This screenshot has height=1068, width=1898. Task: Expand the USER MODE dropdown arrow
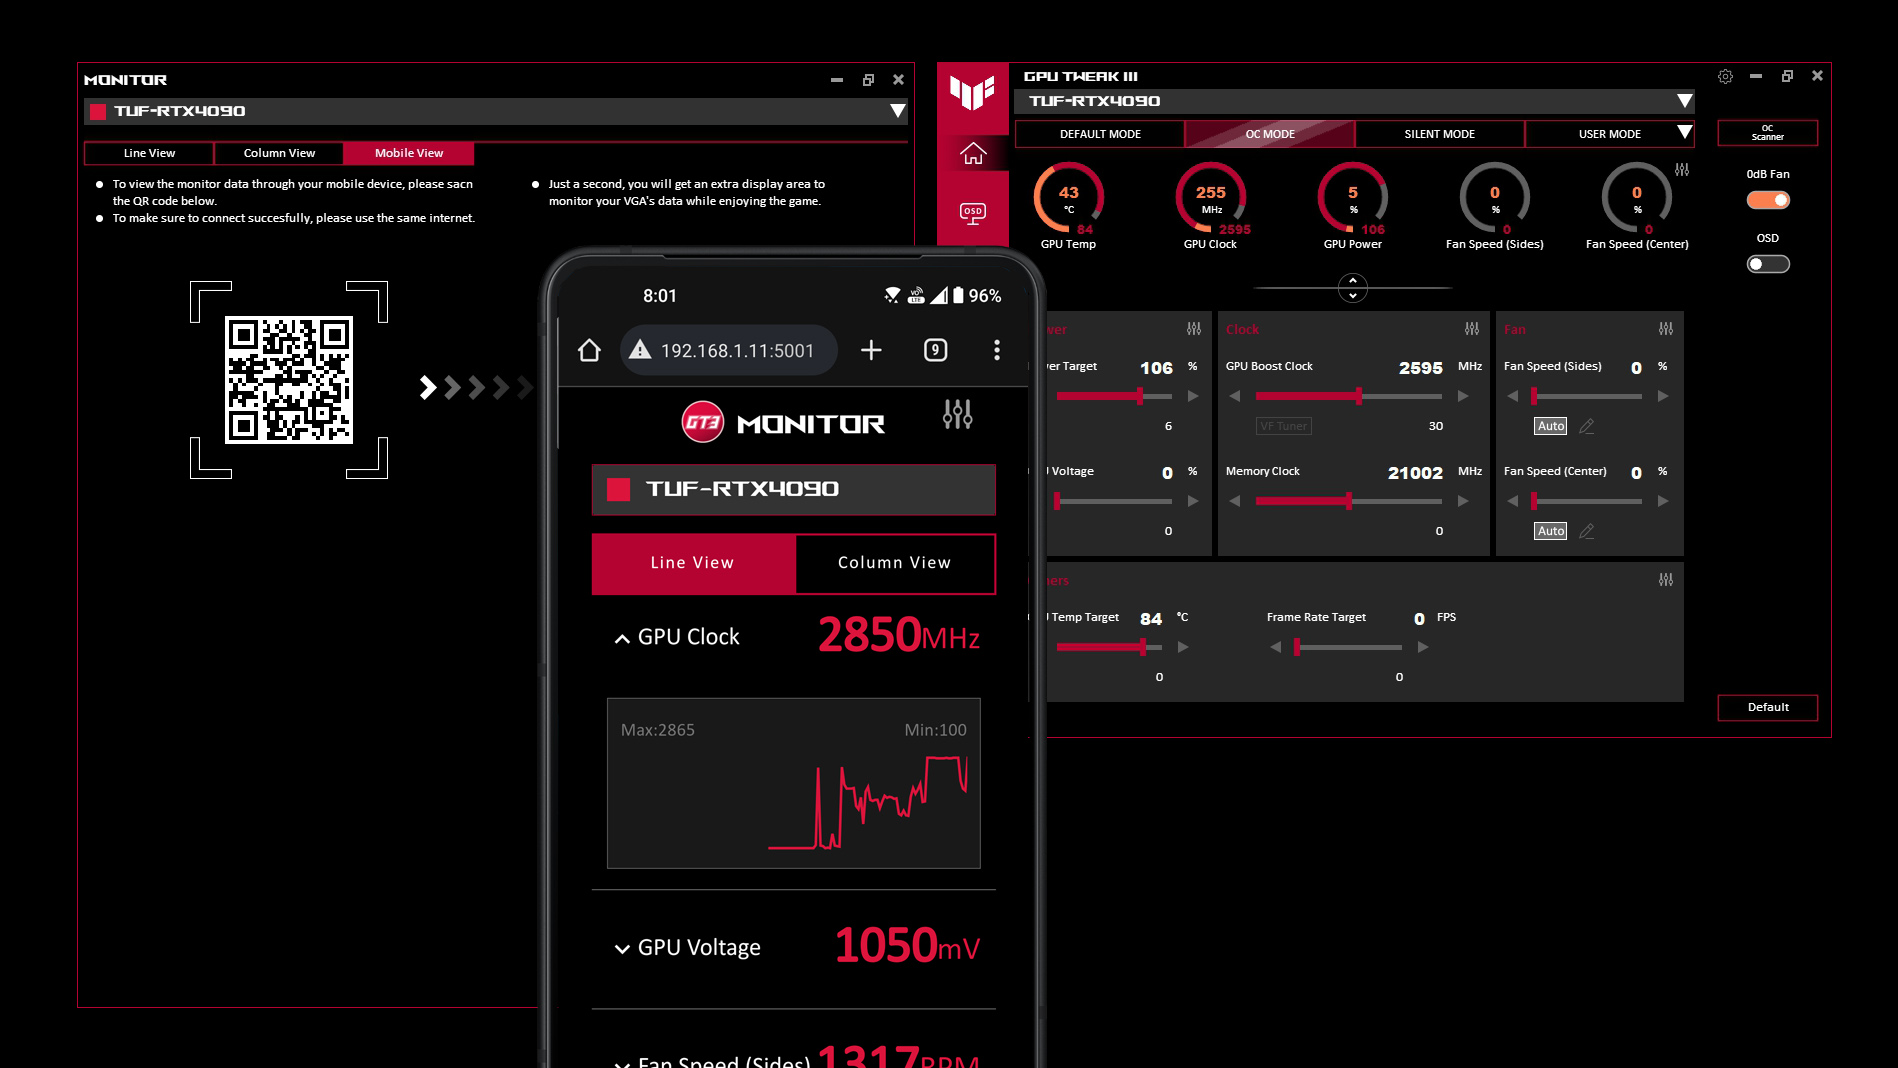tap(1684, 133)
